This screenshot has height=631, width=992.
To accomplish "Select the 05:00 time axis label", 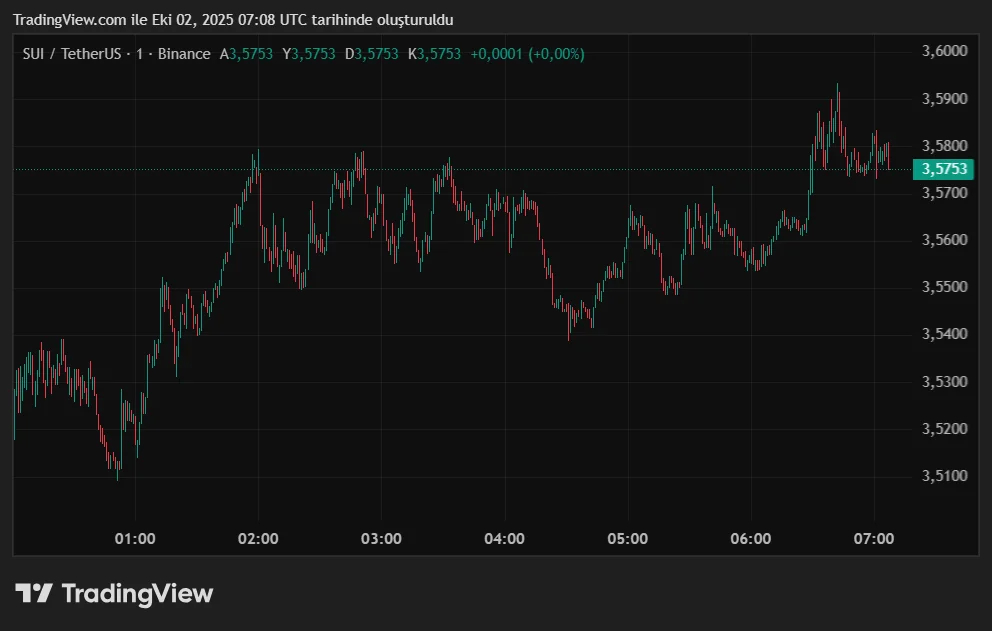I will (628, 538).
